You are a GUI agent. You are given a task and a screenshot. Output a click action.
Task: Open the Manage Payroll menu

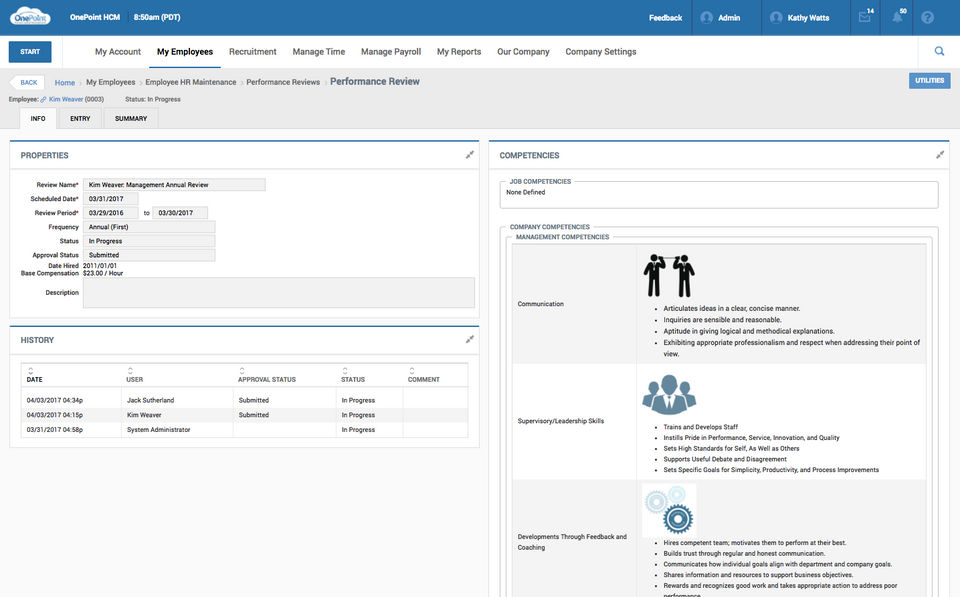click(390, 52)
